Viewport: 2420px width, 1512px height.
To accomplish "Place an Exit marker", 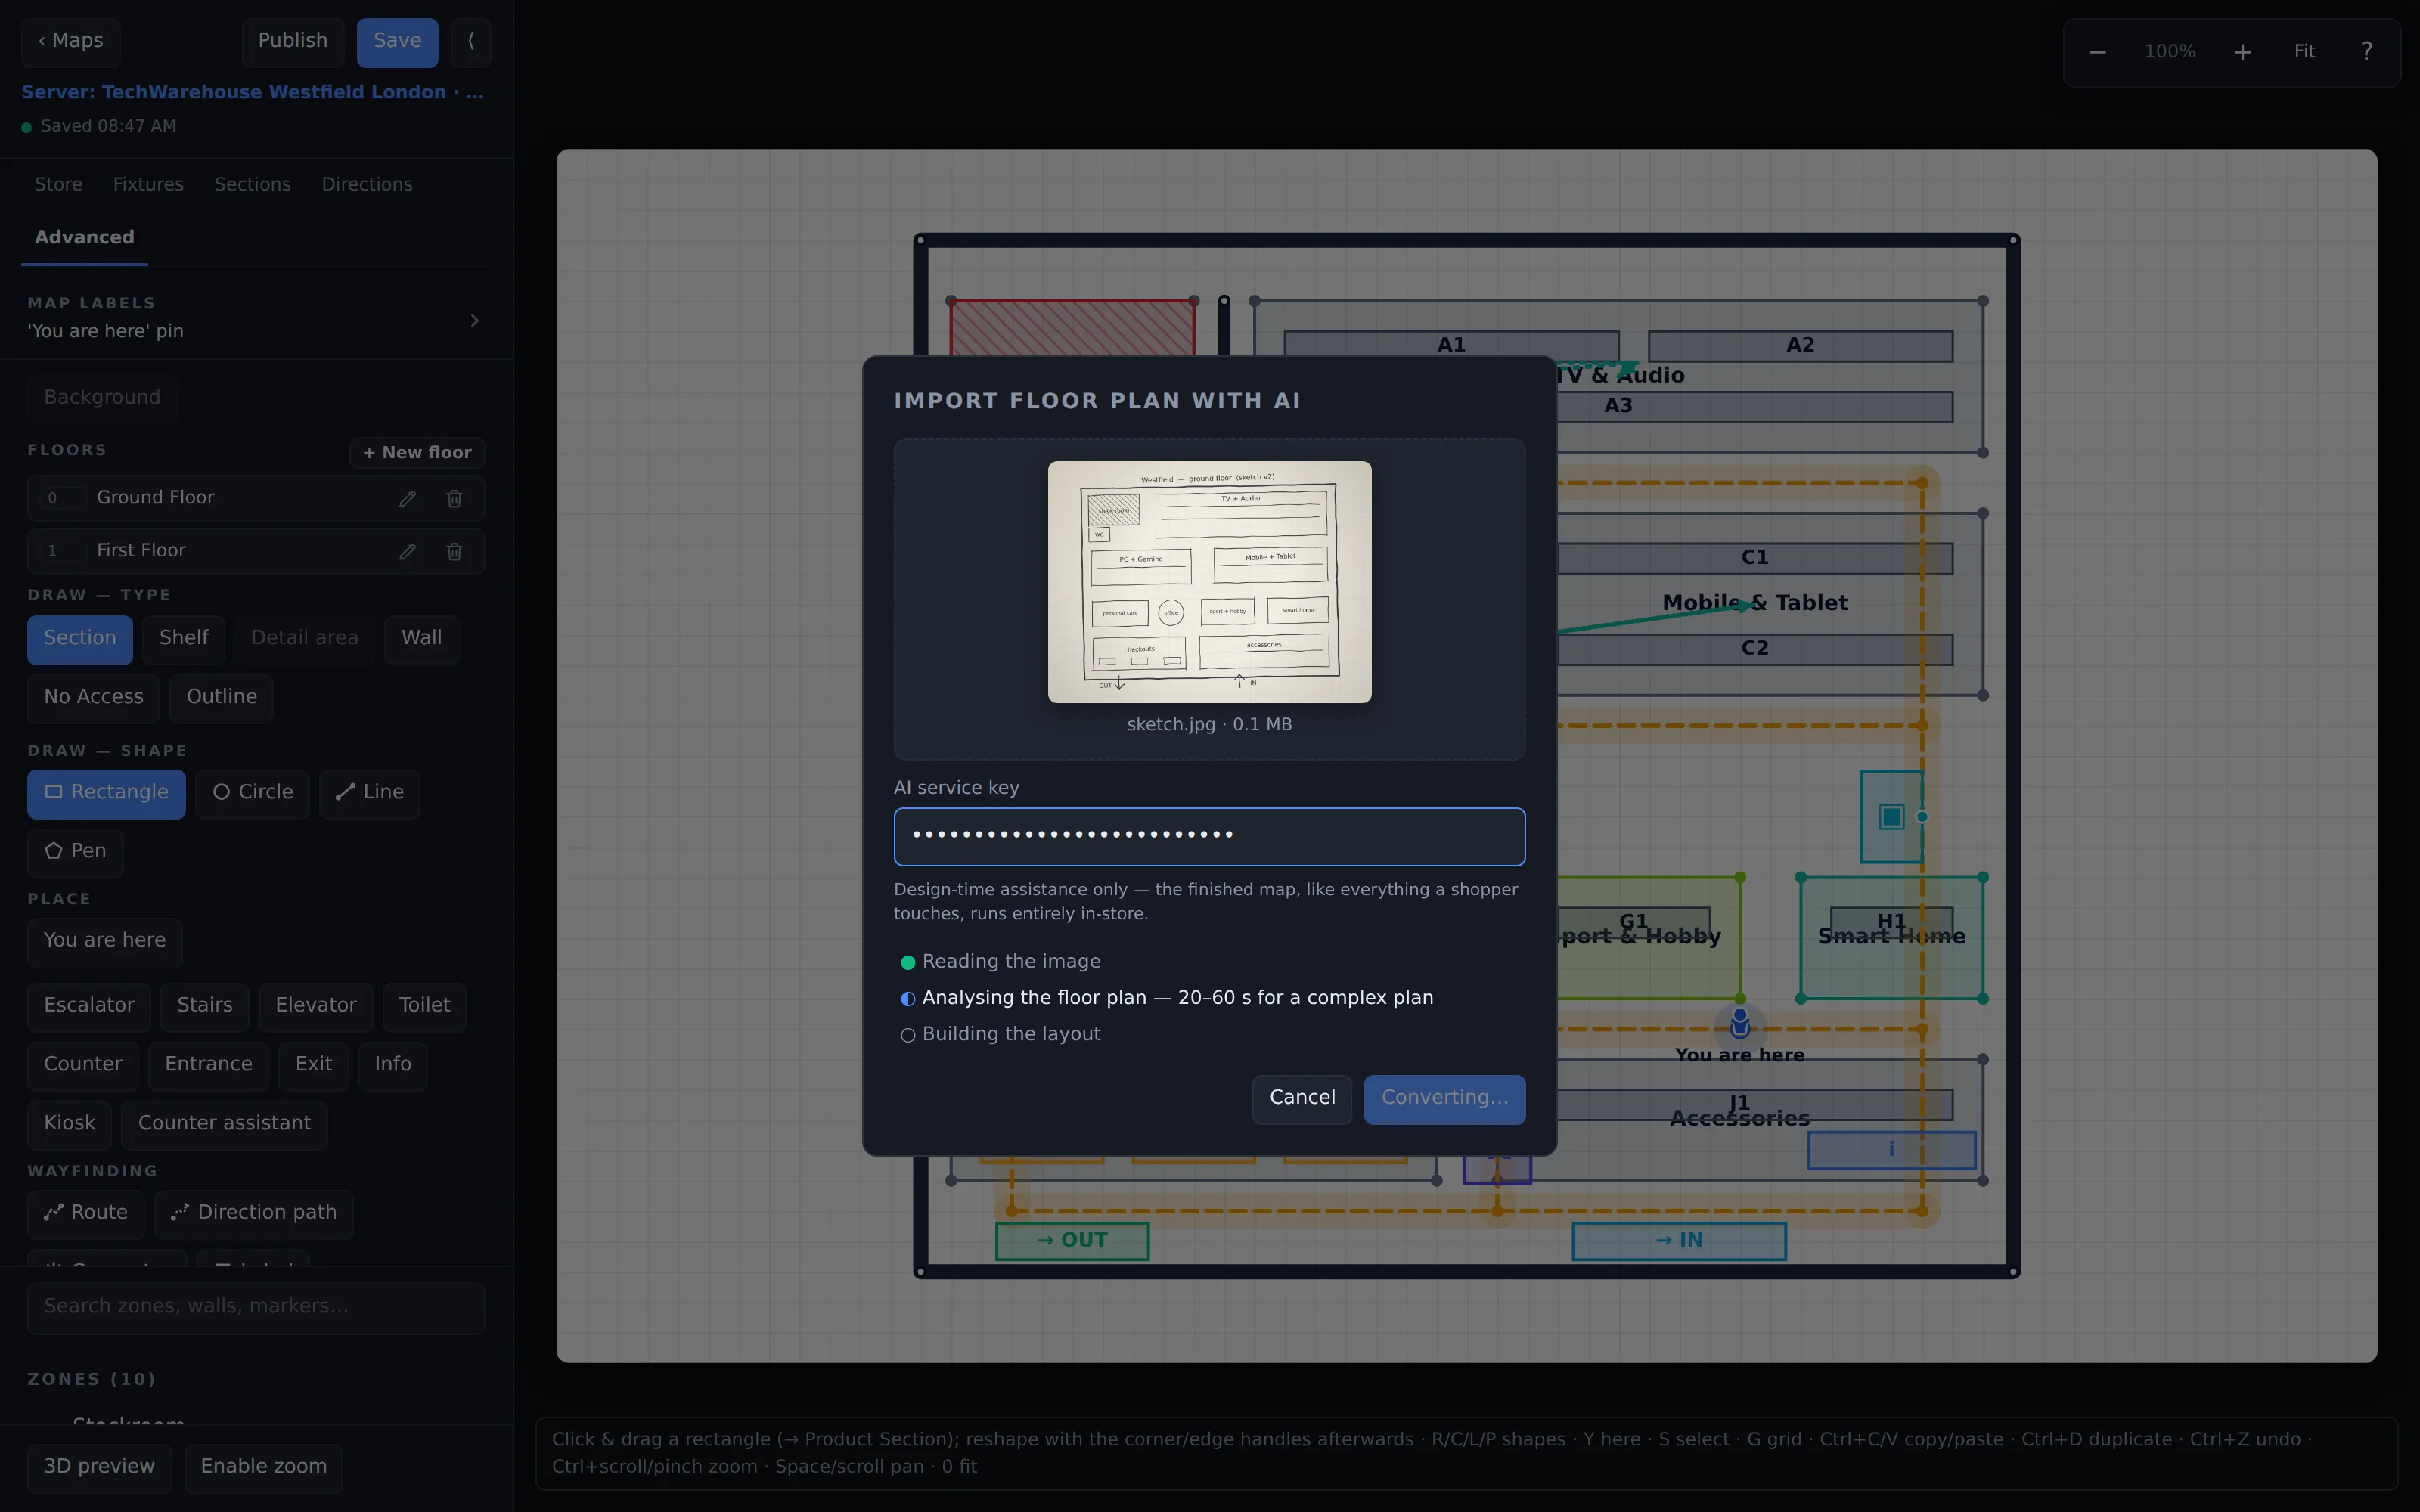I will point(314,1065).
